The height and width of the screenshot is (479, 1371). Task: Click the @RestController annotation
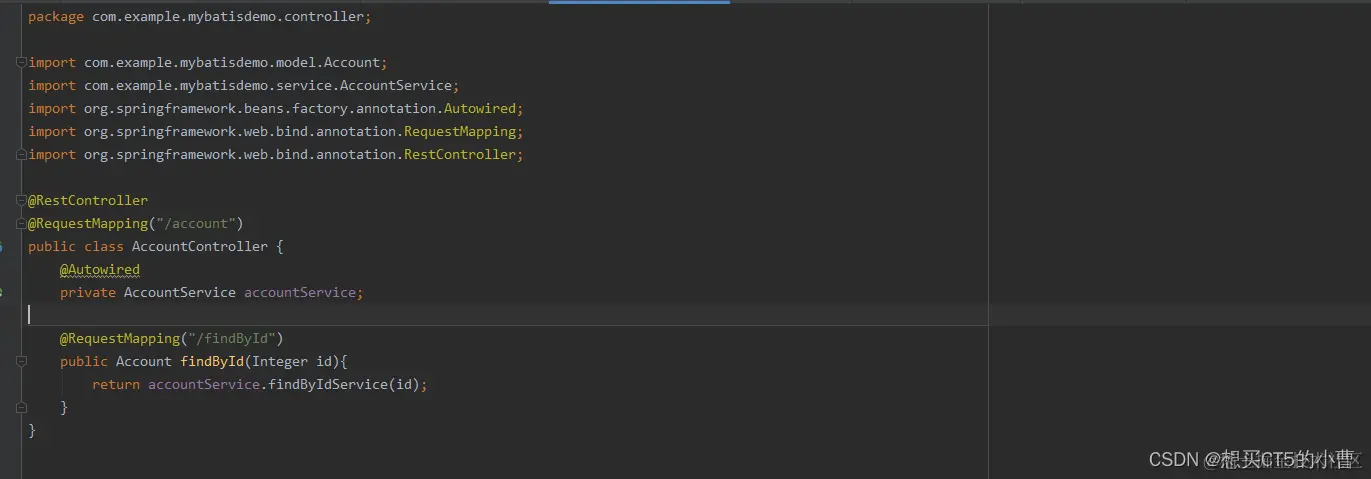point(88,200)
